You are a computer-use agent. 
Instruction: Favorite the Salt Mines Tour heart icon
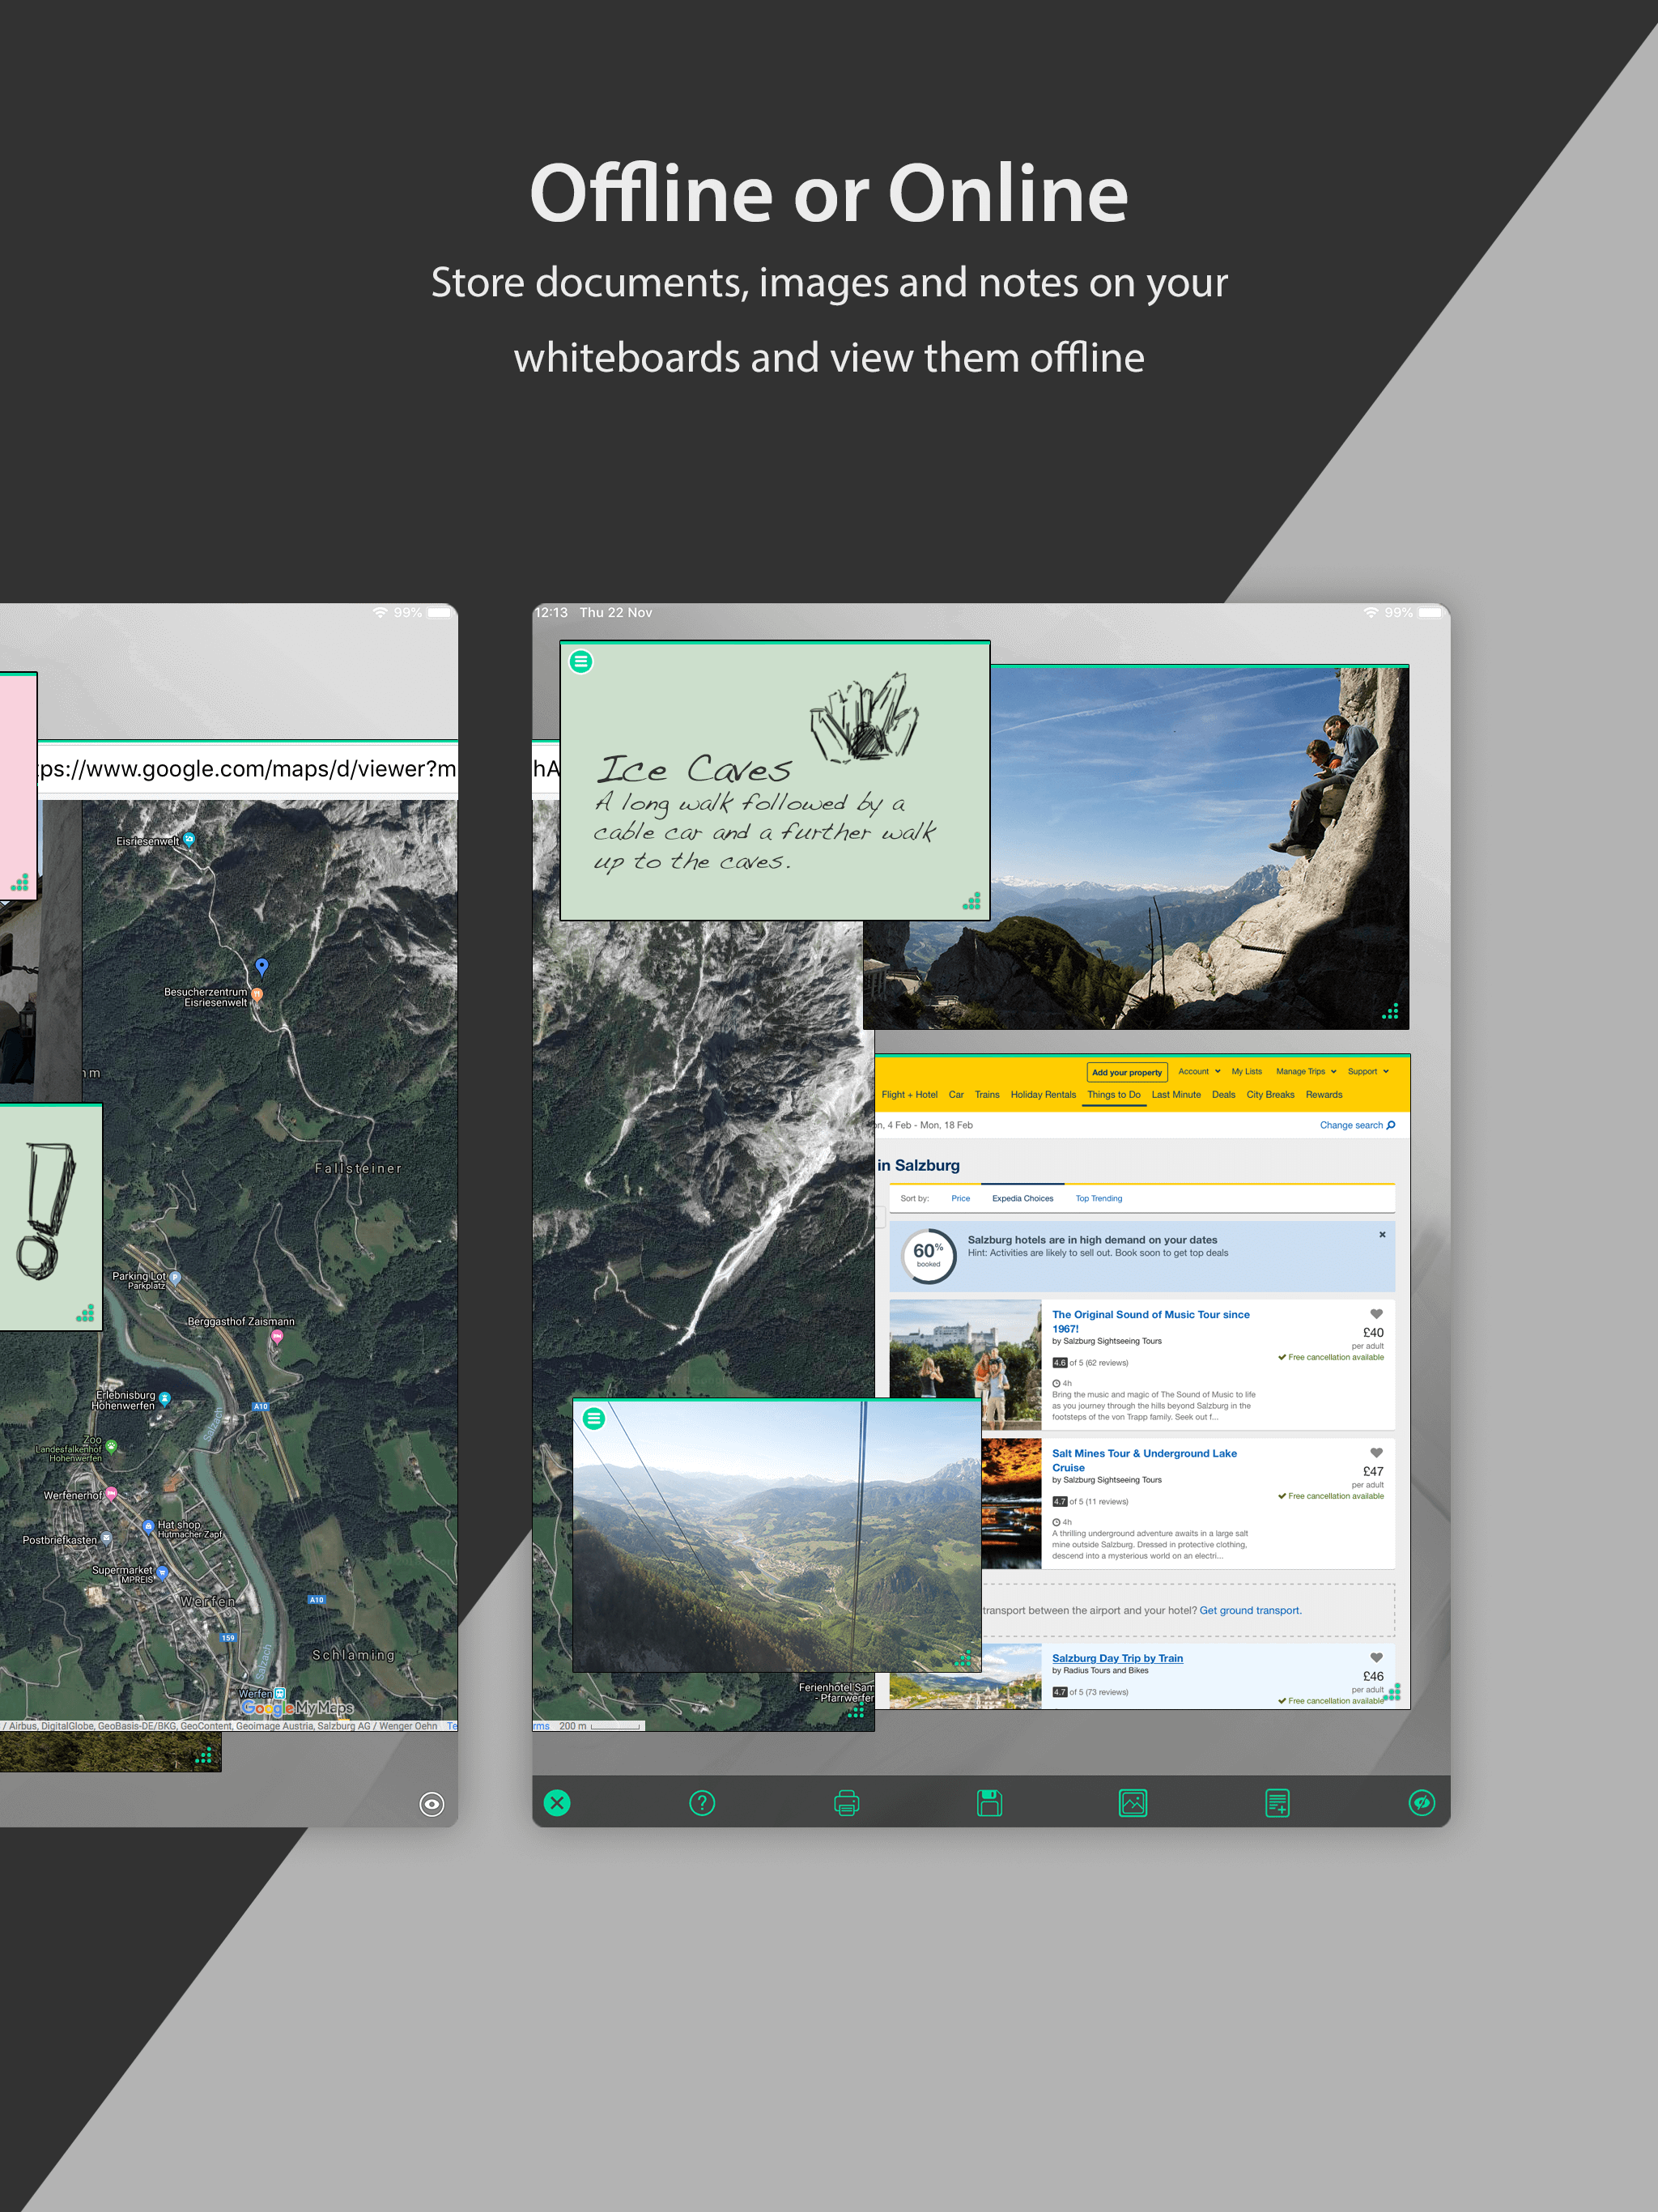(1376, 1452)
